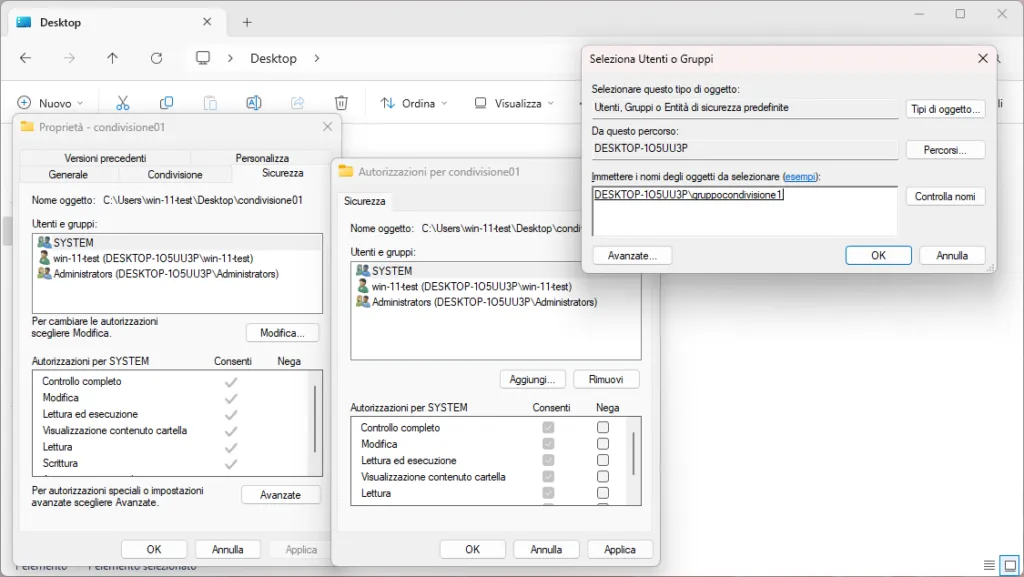Open sharing via the Share toolbar icon
Viewport: 1024px width, 577px height.
297,102
